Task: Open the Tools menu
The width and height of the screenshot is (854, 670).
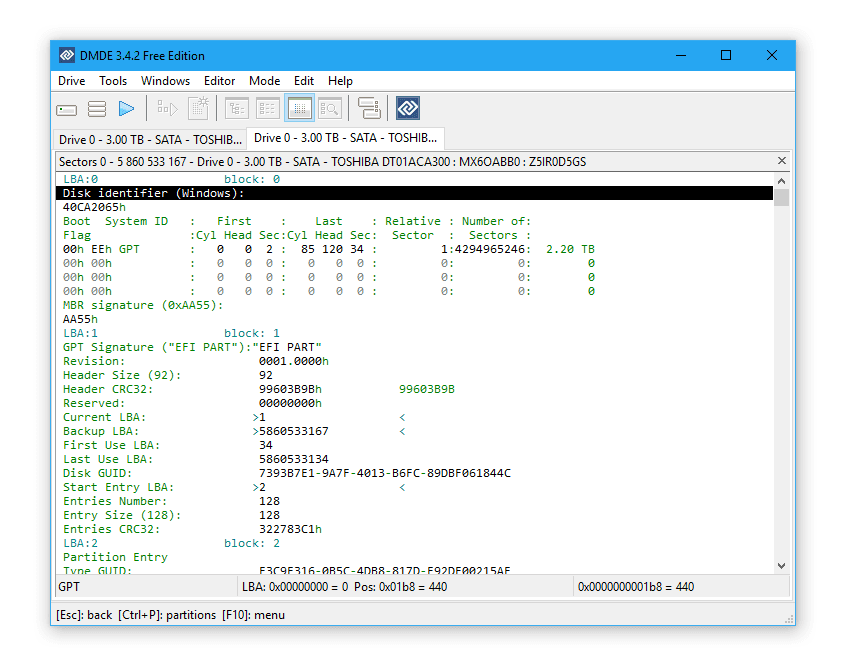Action: pos(113,81)
